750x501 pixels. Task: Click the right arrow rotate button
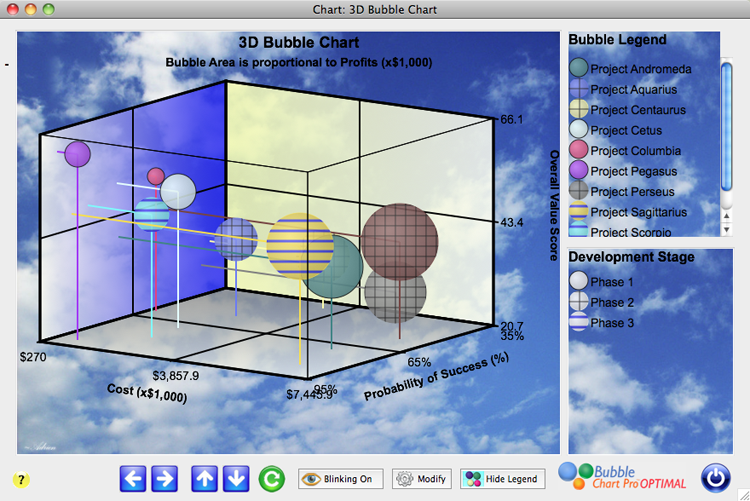pos(165,479)
